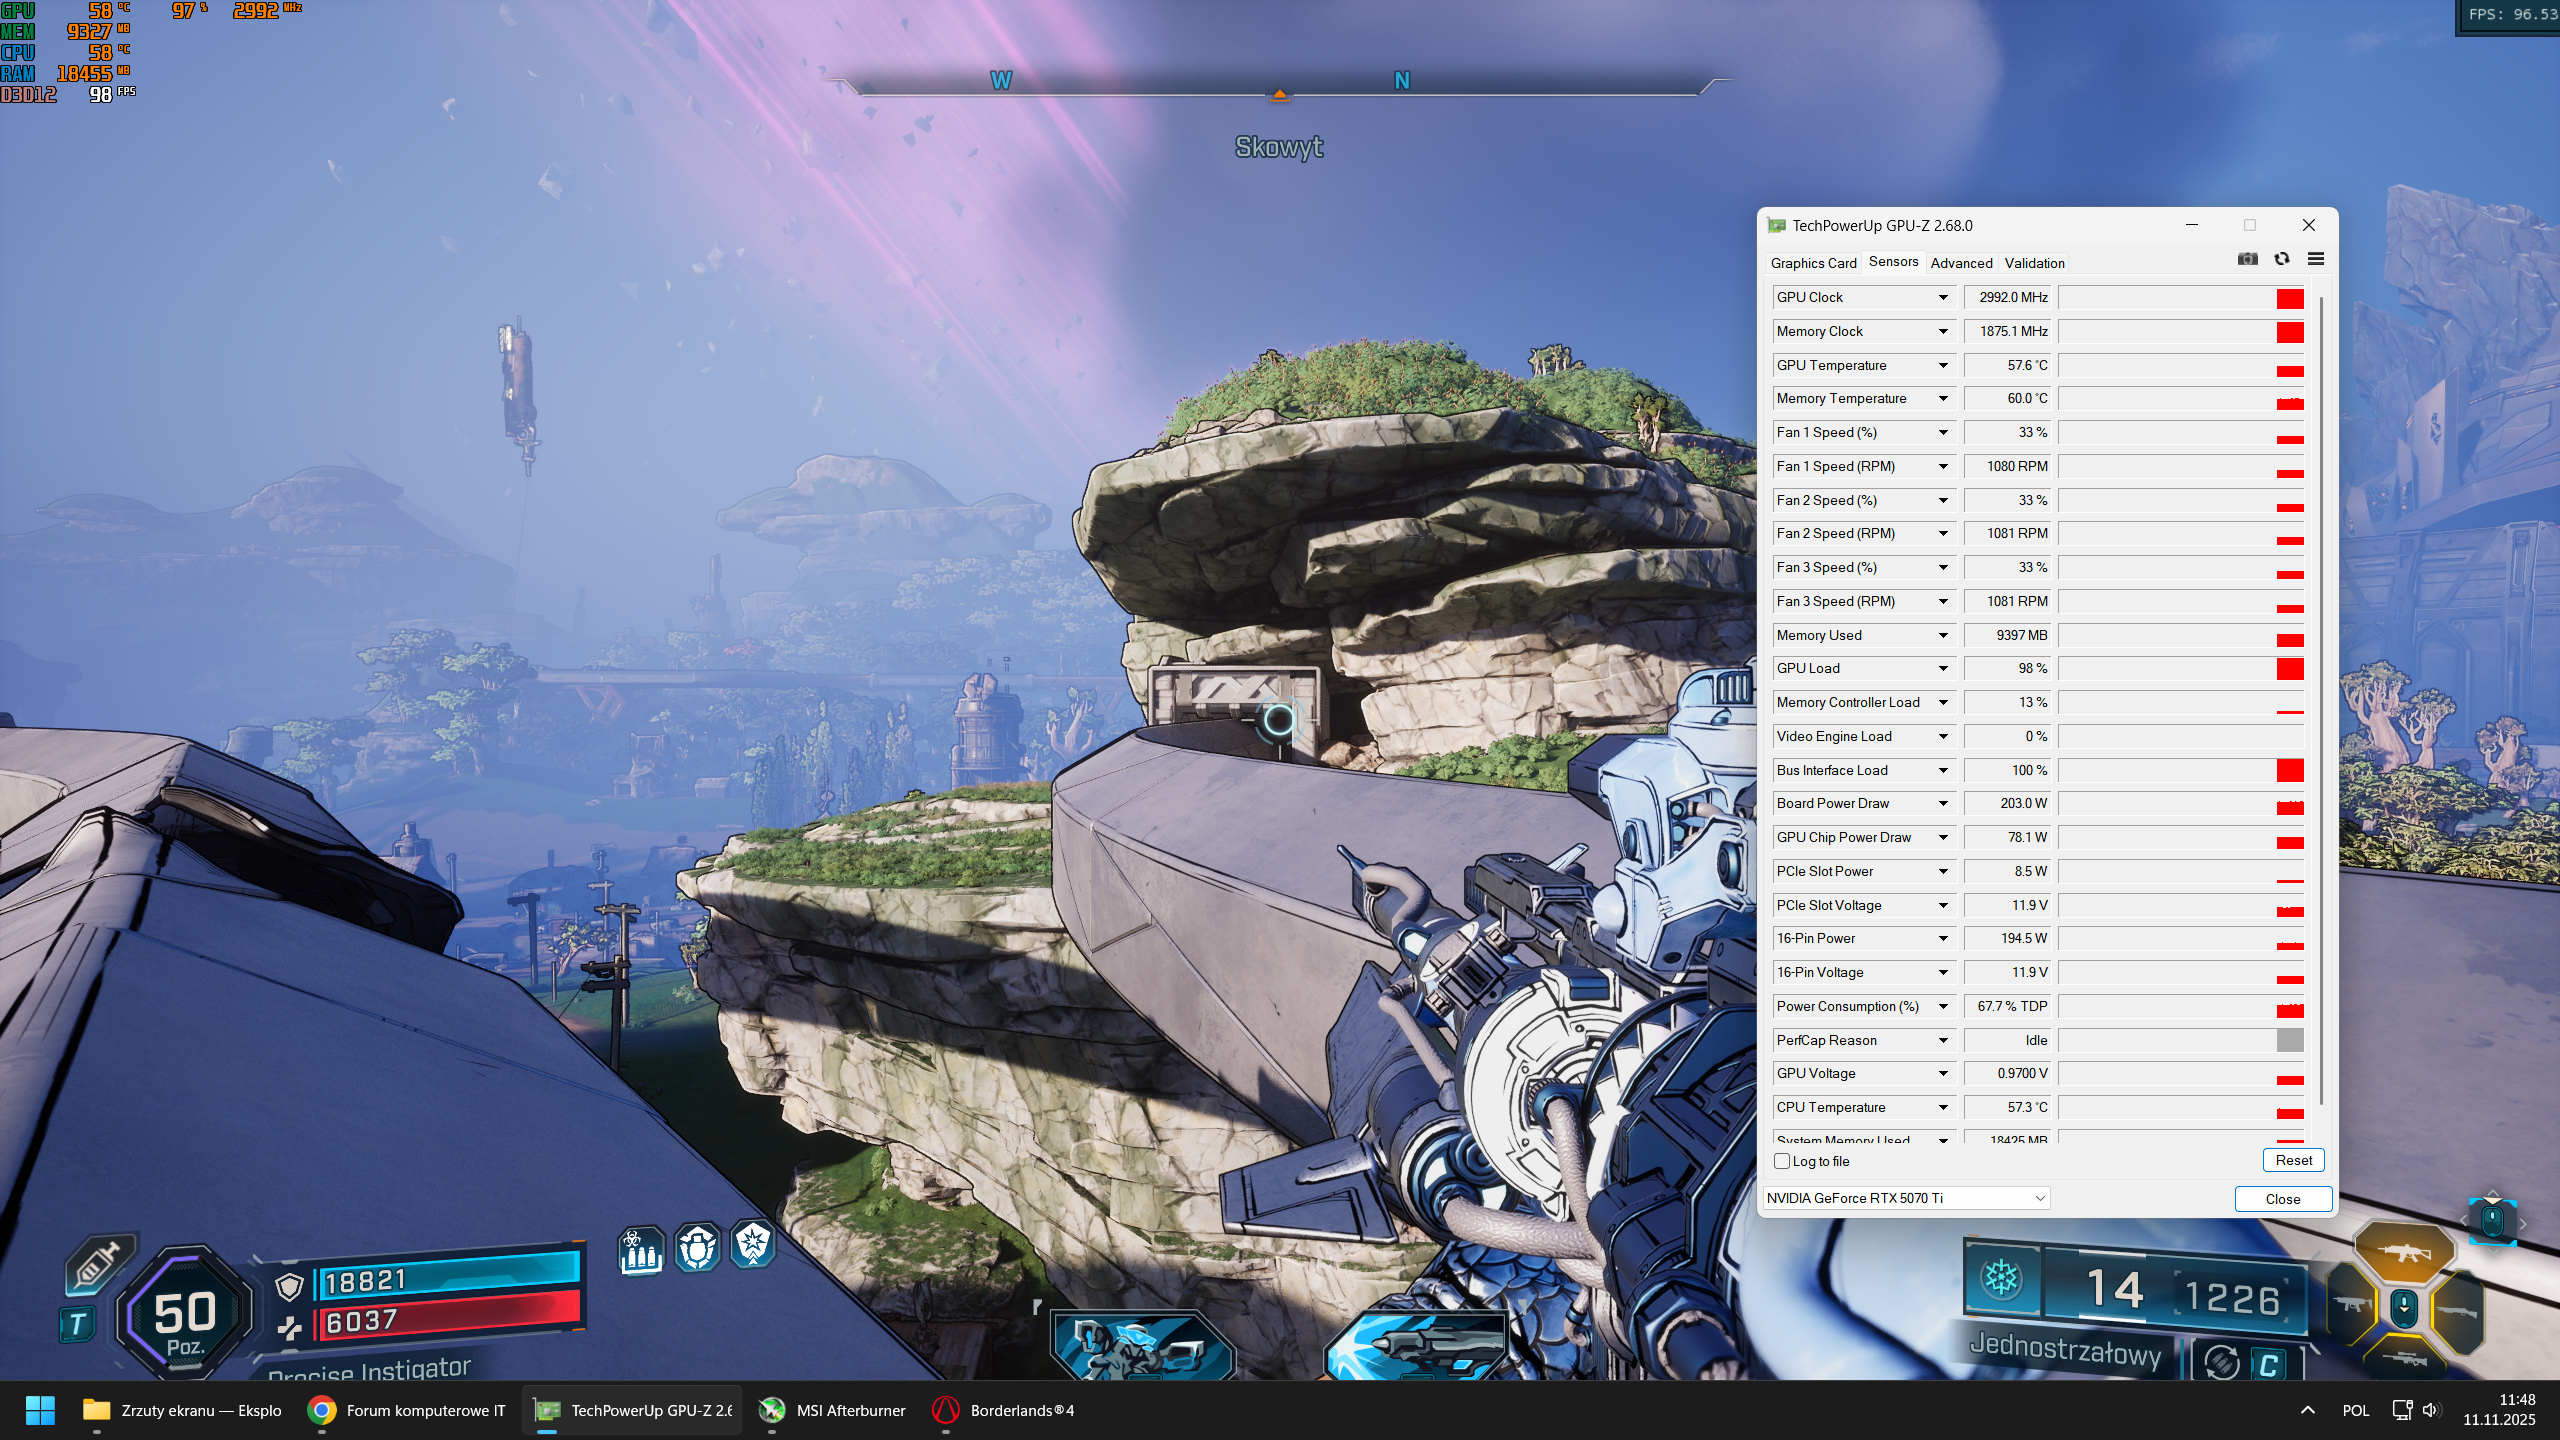Open Chrome Forum komputerowe taskbar window
The height and width of the screenshot is (1440, 2560).
click(407, 1410)
